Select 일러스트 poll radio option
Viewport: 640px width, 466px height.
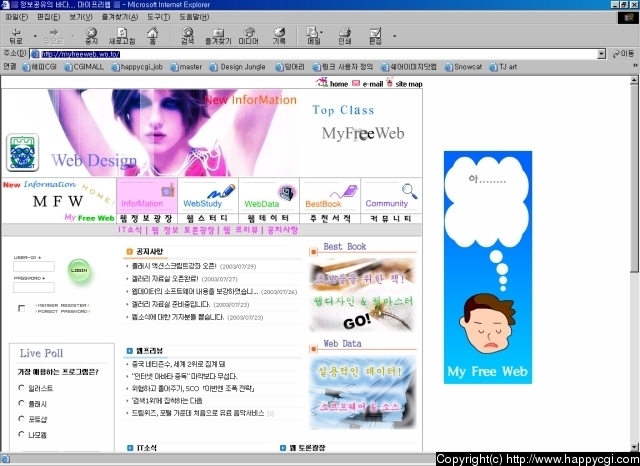click(21, 388)
